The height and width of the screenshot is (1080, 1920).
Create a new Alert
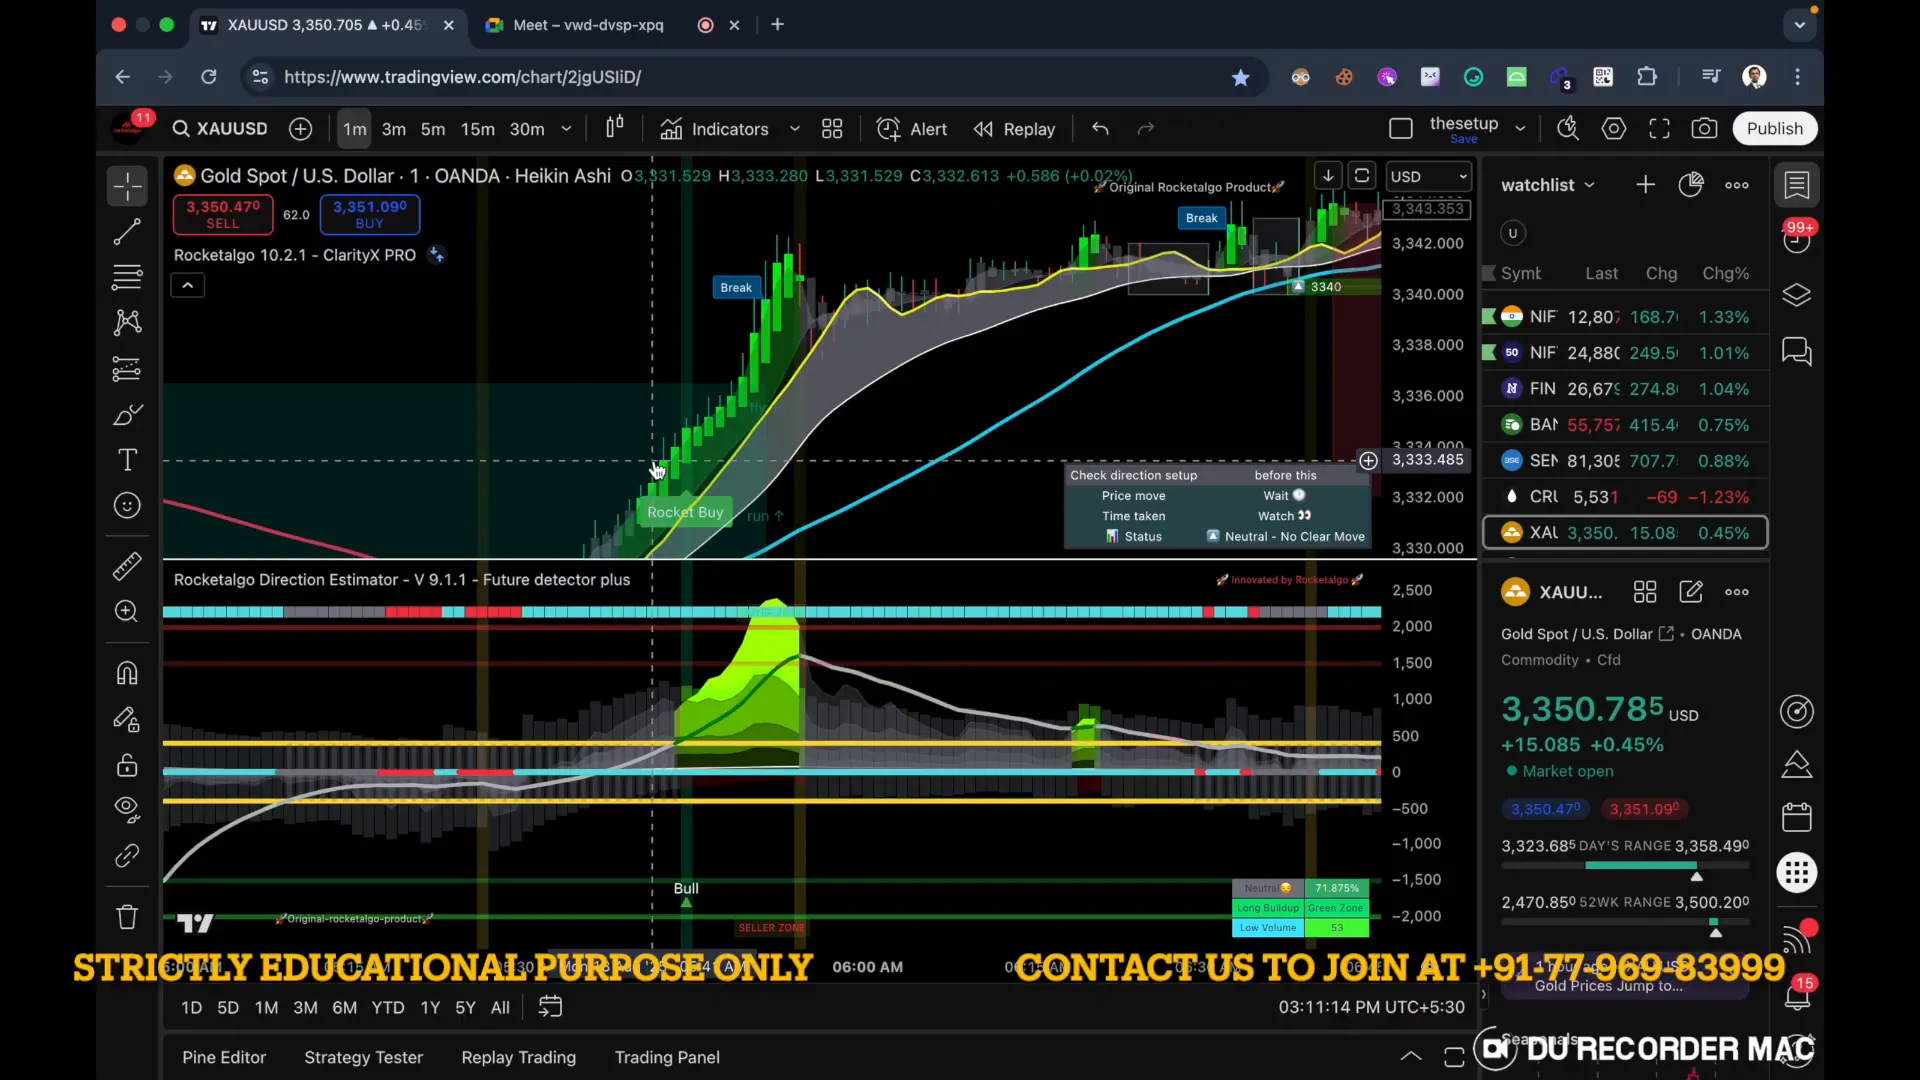coord(912,129)
